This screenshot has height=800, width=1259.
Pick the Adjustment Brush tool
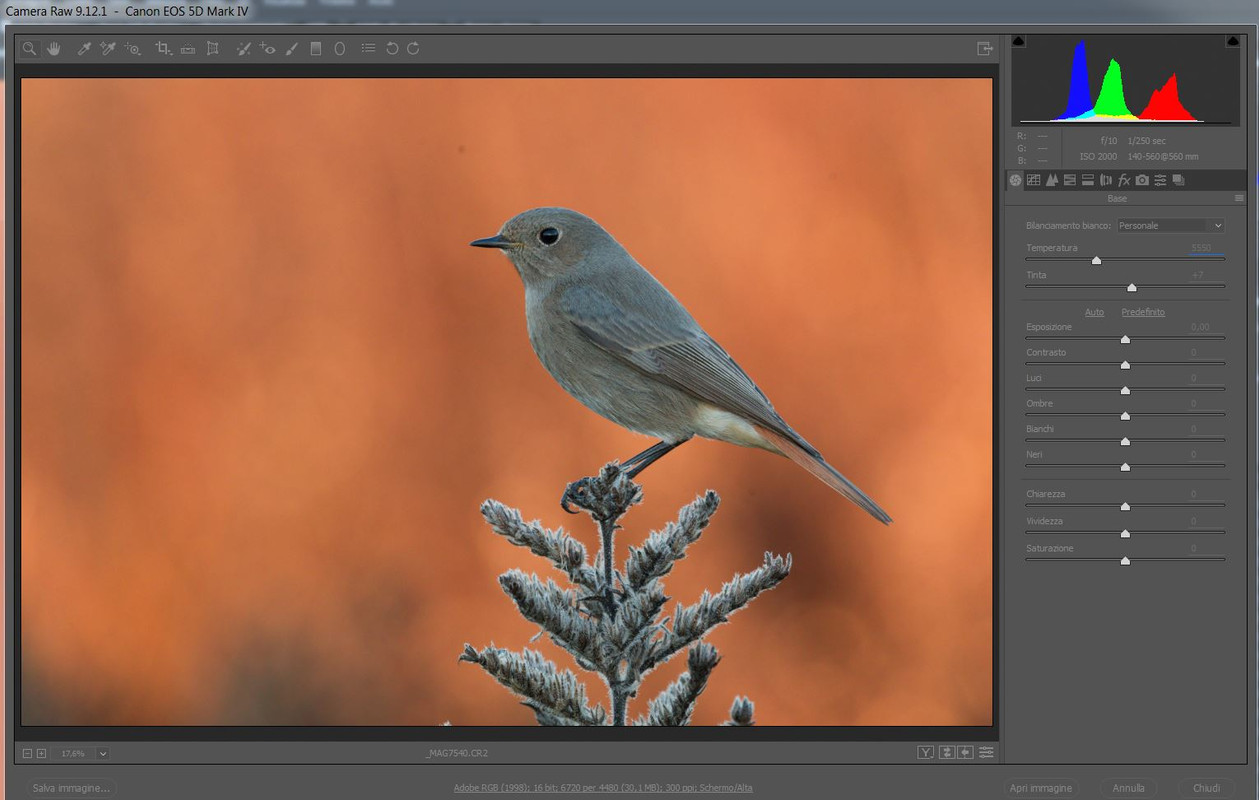pyautogui.click(x=292, y=48)
